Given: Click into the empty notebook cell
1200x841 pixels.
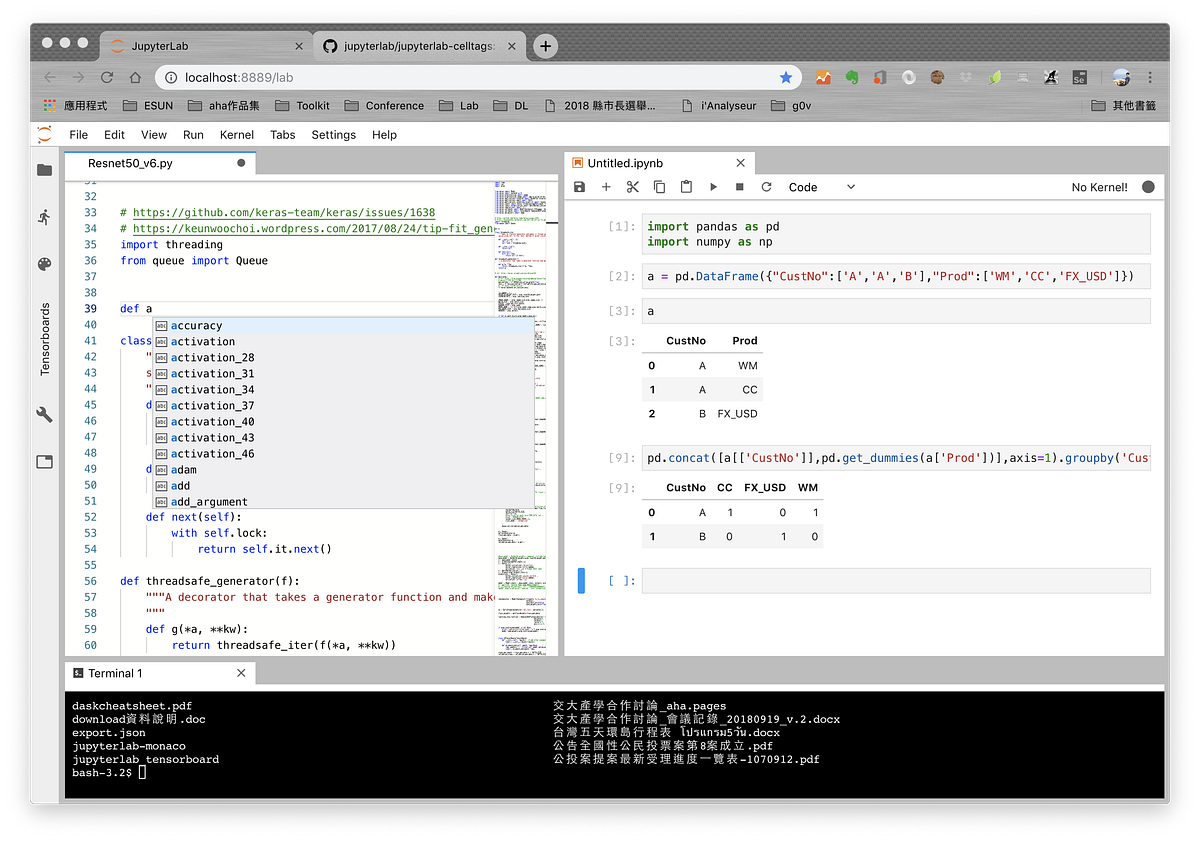Looking at the screenshot, I should (x=895, y=580).
